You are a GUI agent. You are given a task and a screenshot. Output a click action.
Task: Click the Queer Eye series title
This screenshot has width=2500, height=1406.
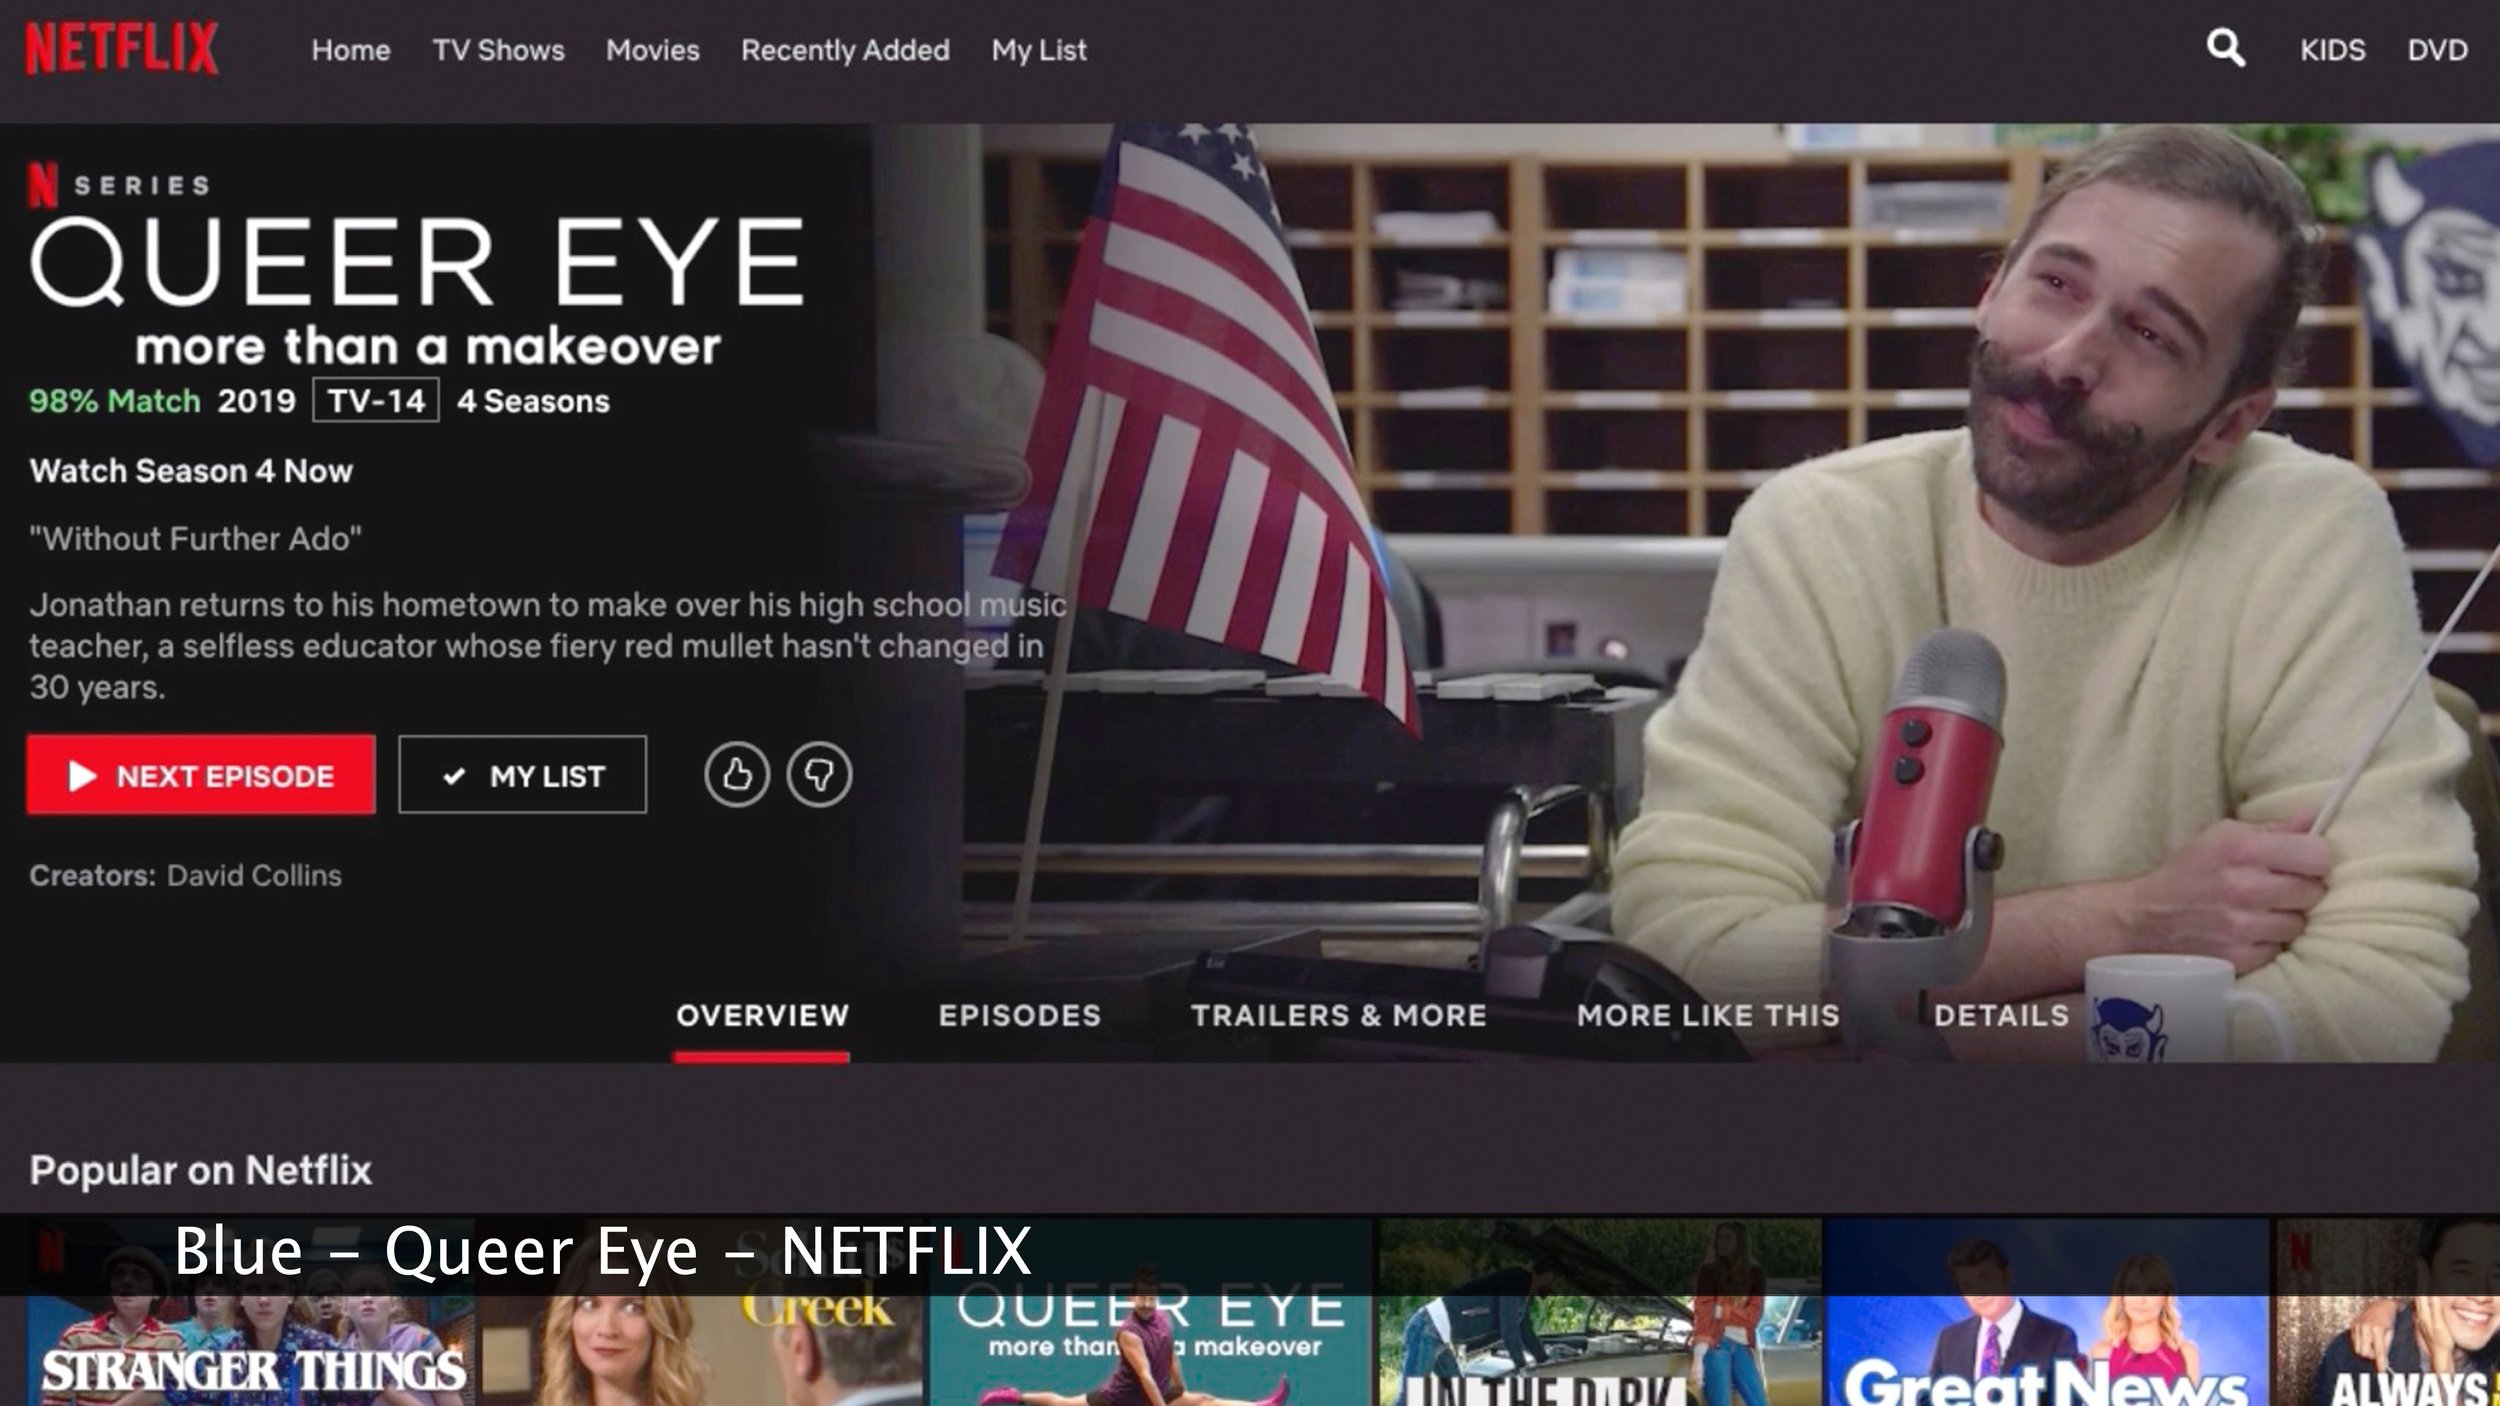tap(418, 262)
